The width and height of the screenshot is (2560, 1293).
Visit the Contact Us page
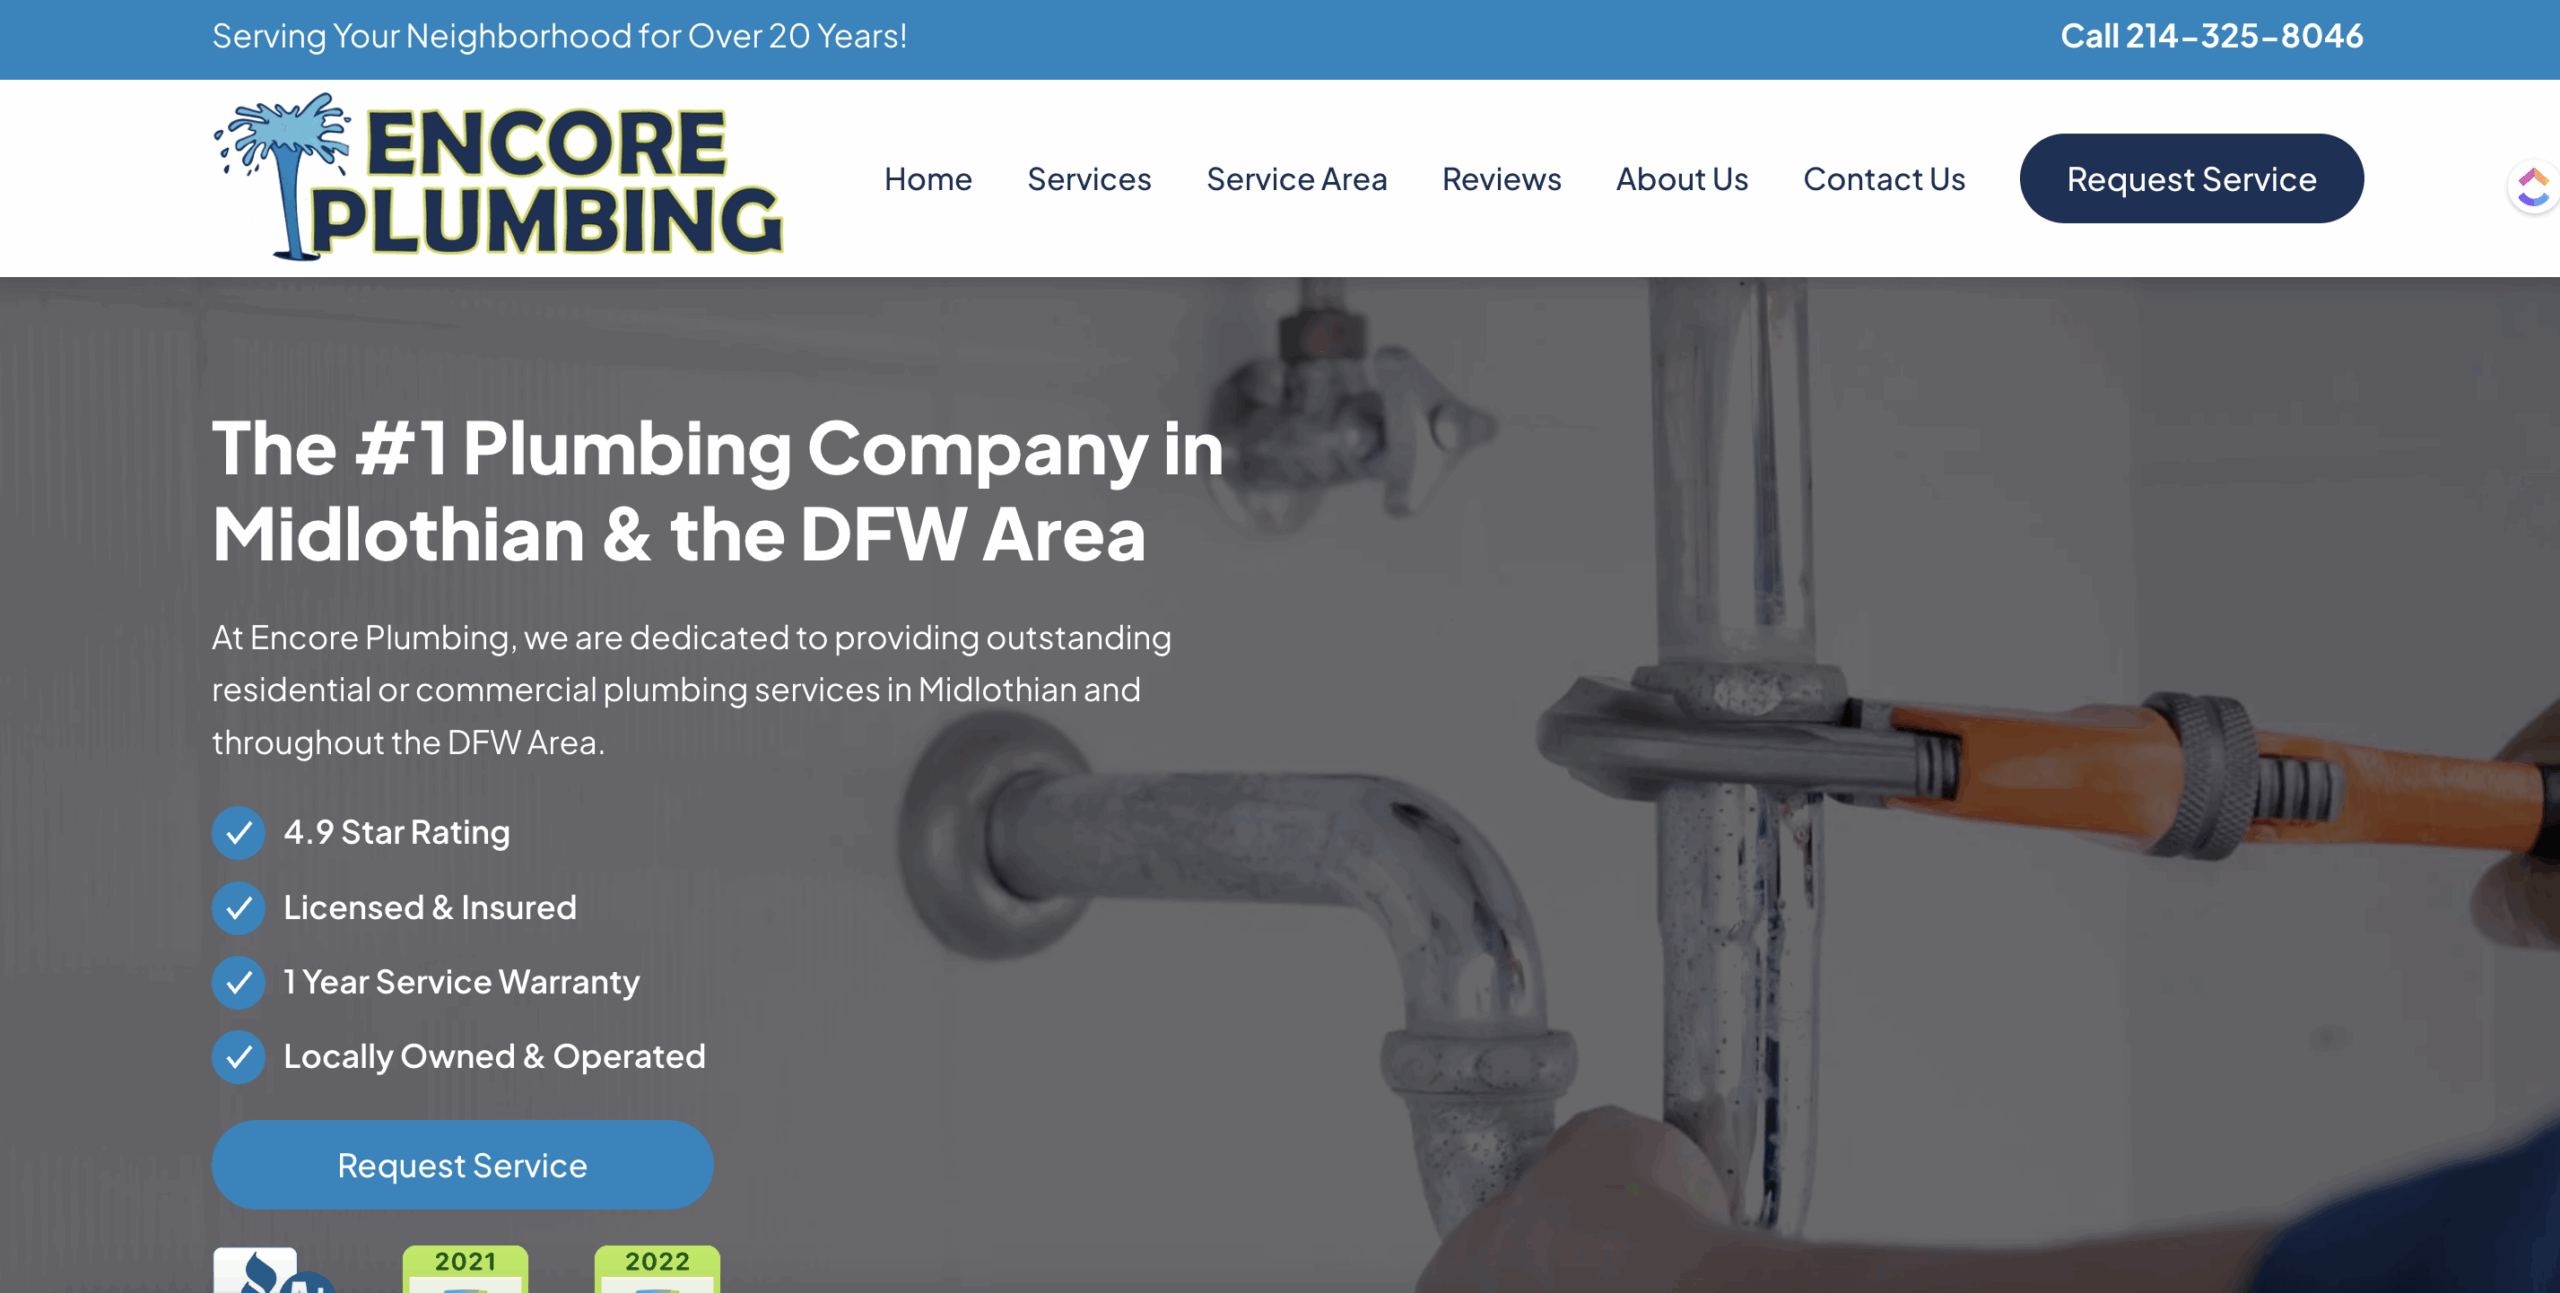tap(1884, 179)
